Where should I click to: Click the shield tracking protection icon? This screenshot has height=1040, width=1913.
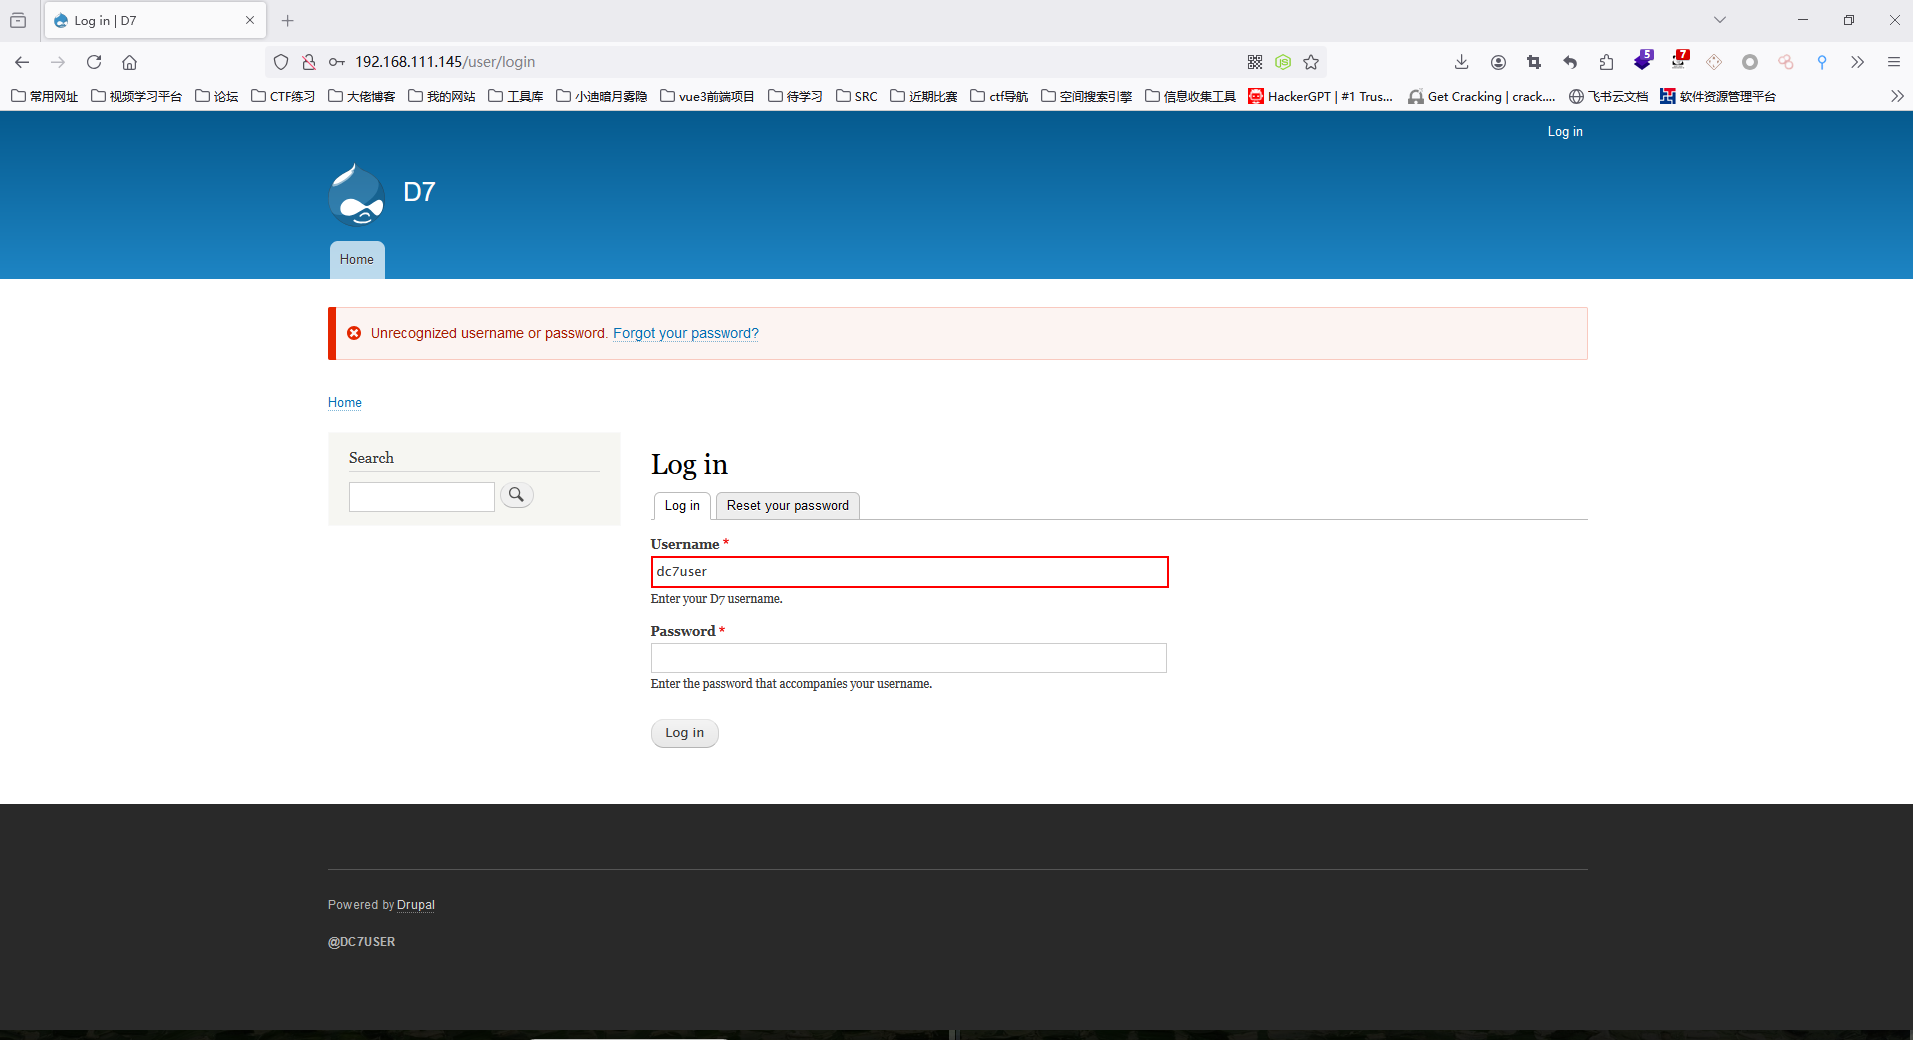coord(281,62)
